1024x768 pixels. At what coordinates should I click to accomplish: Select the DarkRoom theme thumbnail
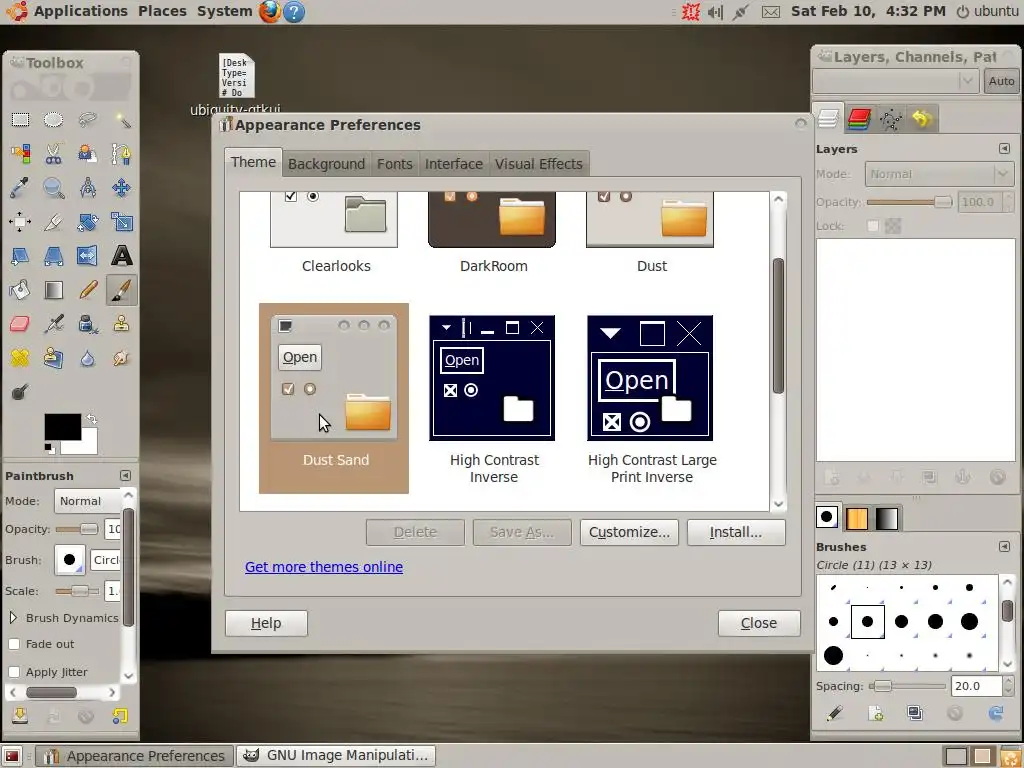[x=492, y=220]
